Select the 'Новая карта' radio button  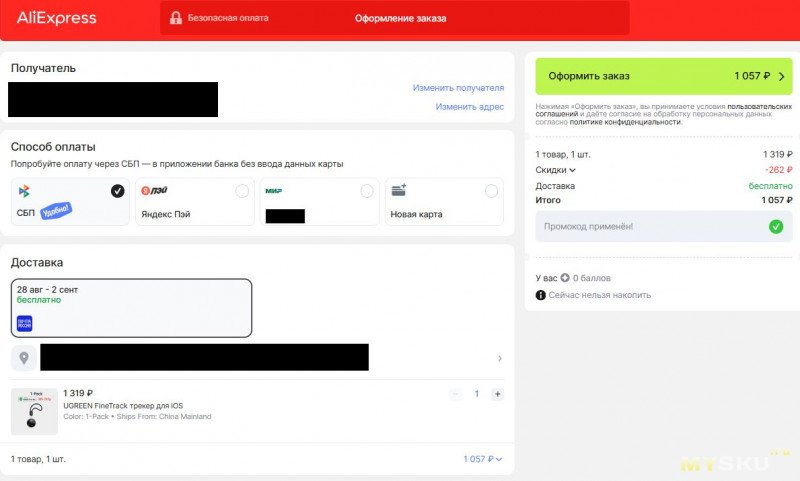(491, 191)
